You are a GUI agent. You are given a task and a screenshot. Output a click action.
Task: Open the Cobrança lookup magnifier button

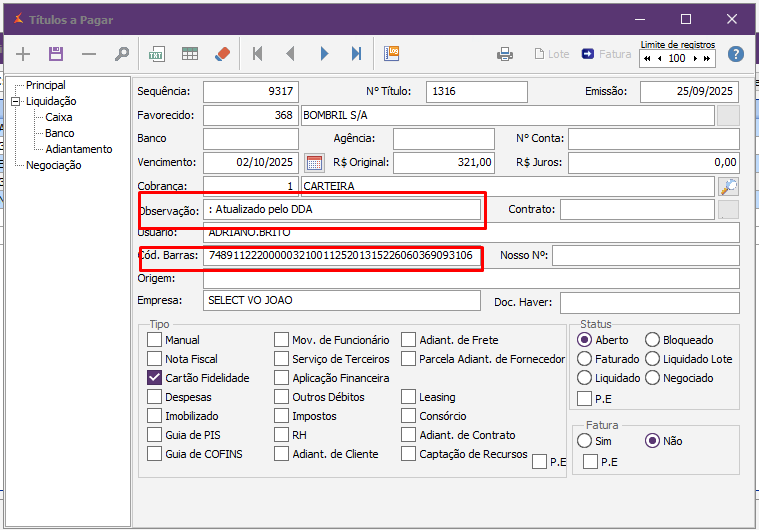(728, 186)
